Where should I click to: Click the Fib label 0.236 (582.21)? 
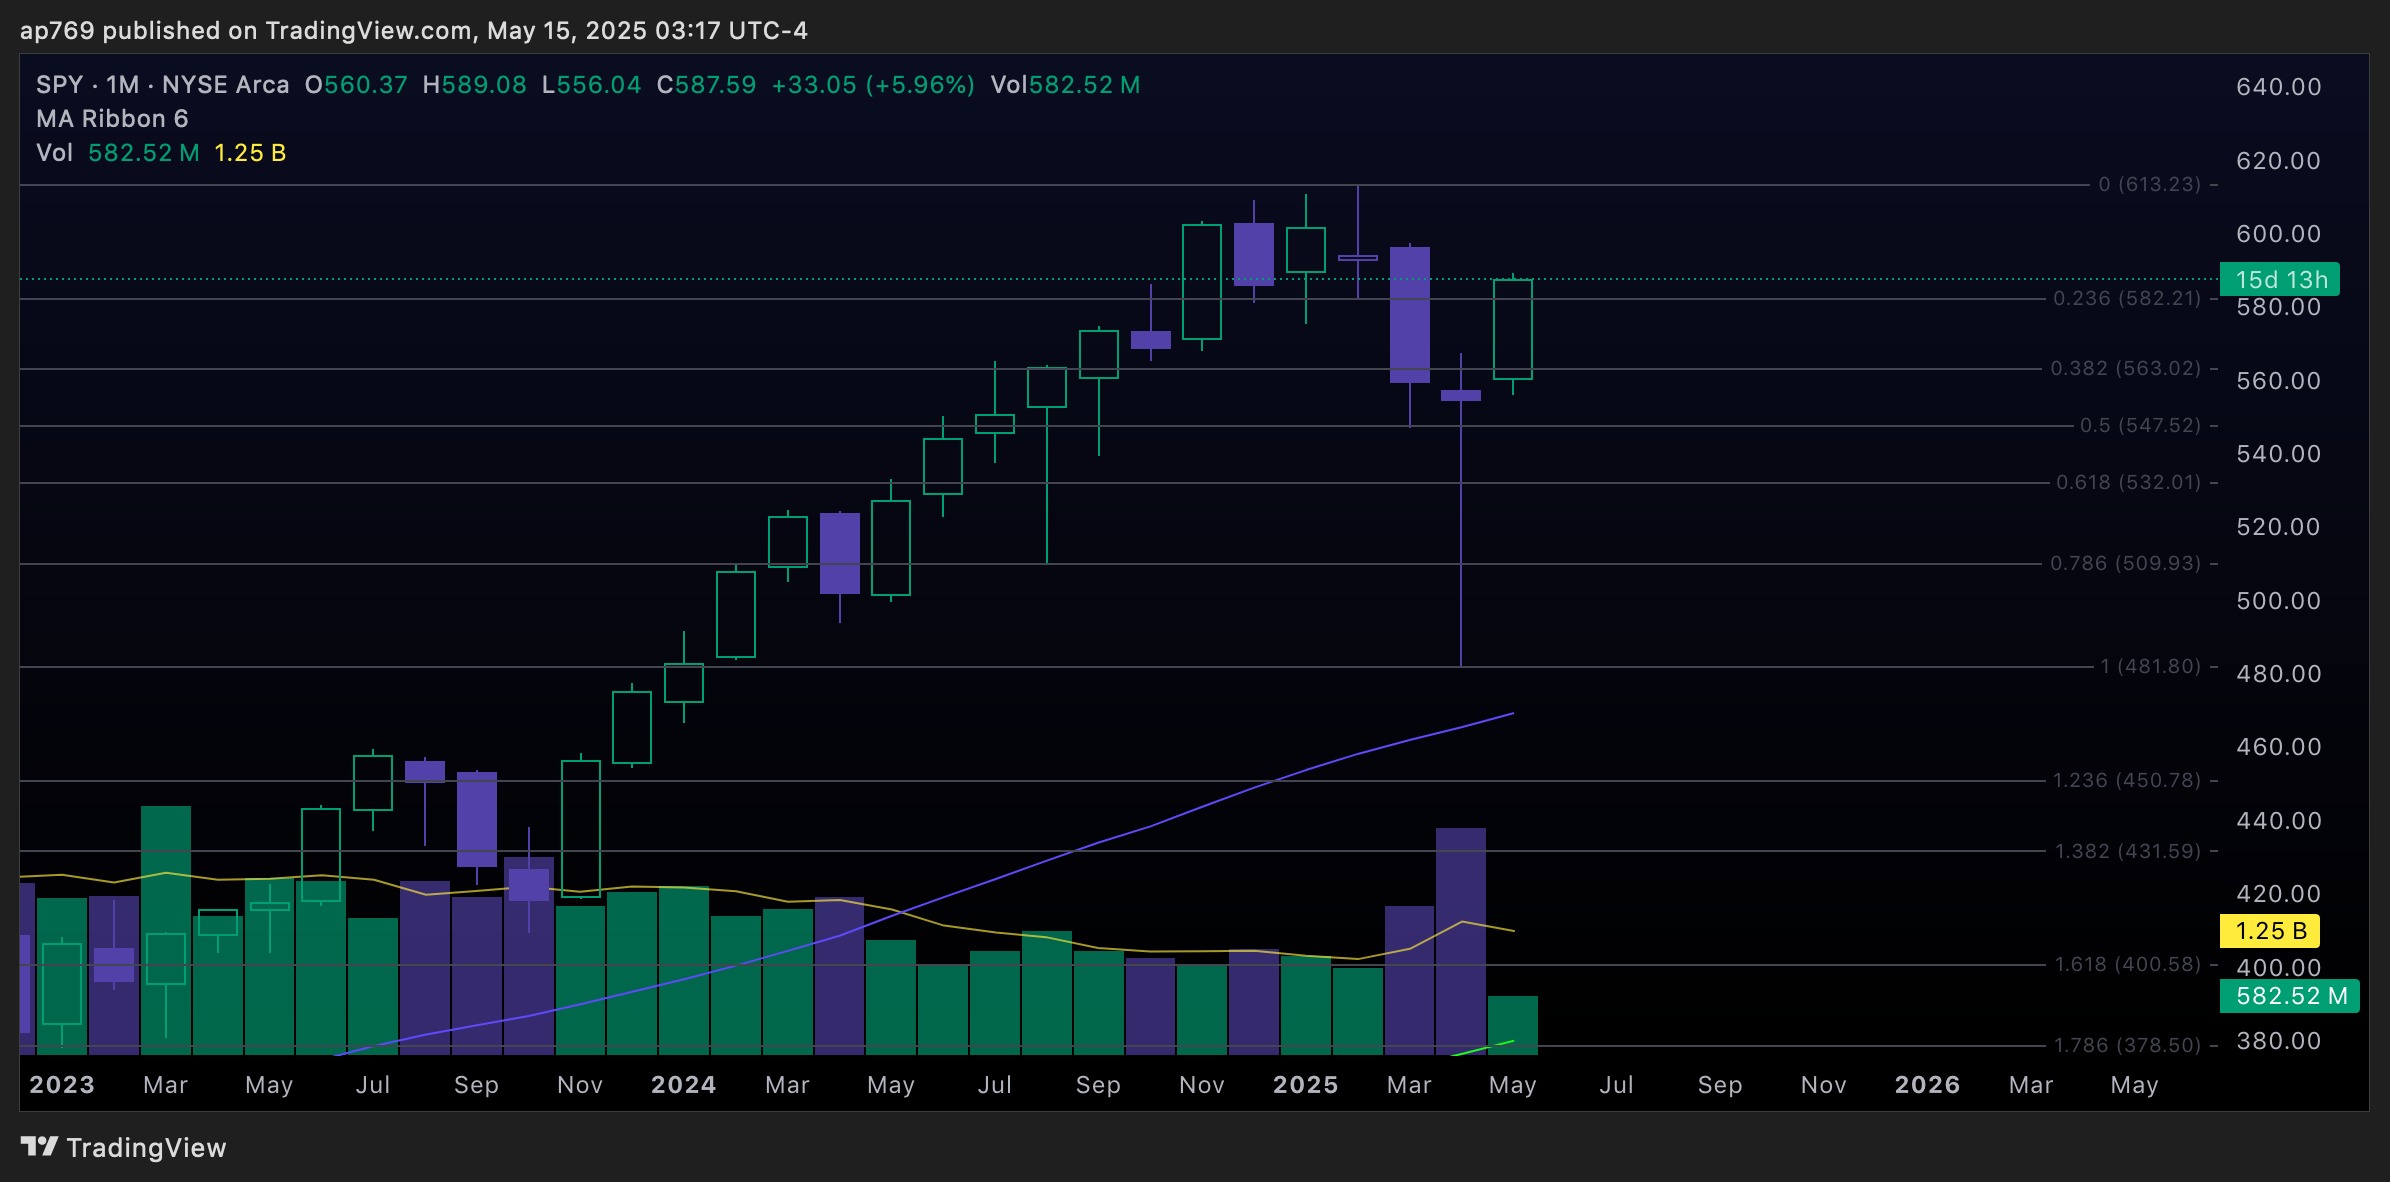click(x=2127, y=298)
